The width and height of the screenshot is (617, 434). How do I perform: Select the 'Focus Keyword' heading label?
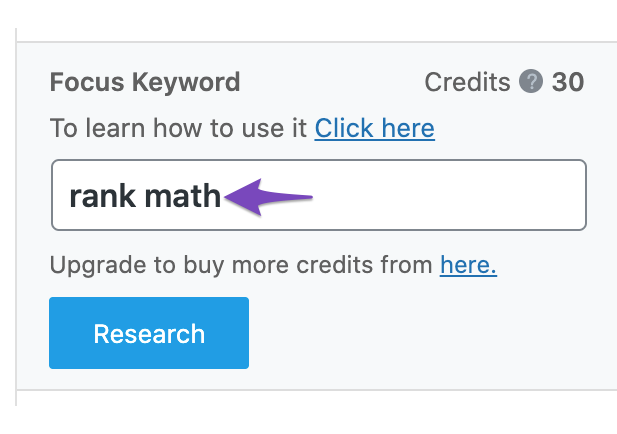145,82
